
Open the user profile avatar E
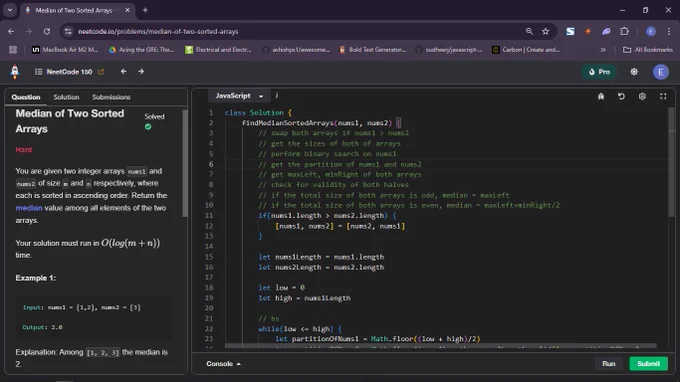[x=660, y=72]
